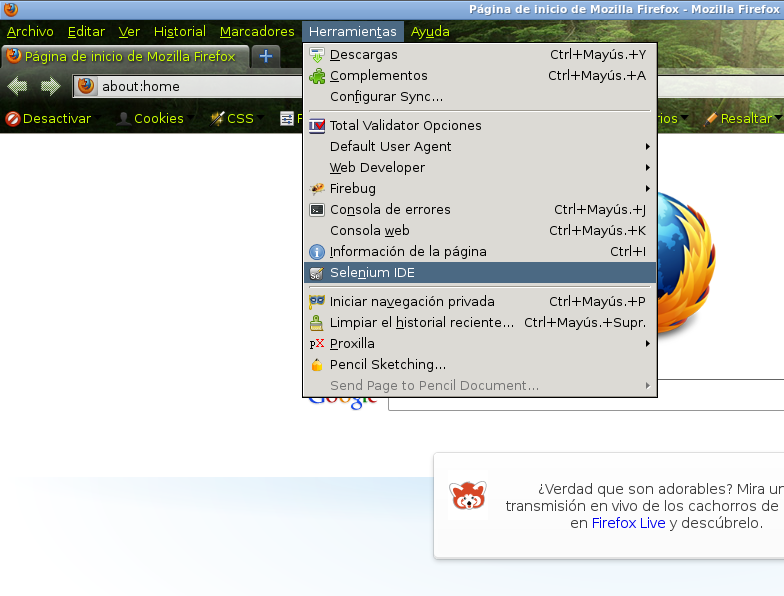This screenshot has height=596, width=784.
Task: Select the Página de inicio de Mozilla Firefox tab
Action: coord(125,56)
